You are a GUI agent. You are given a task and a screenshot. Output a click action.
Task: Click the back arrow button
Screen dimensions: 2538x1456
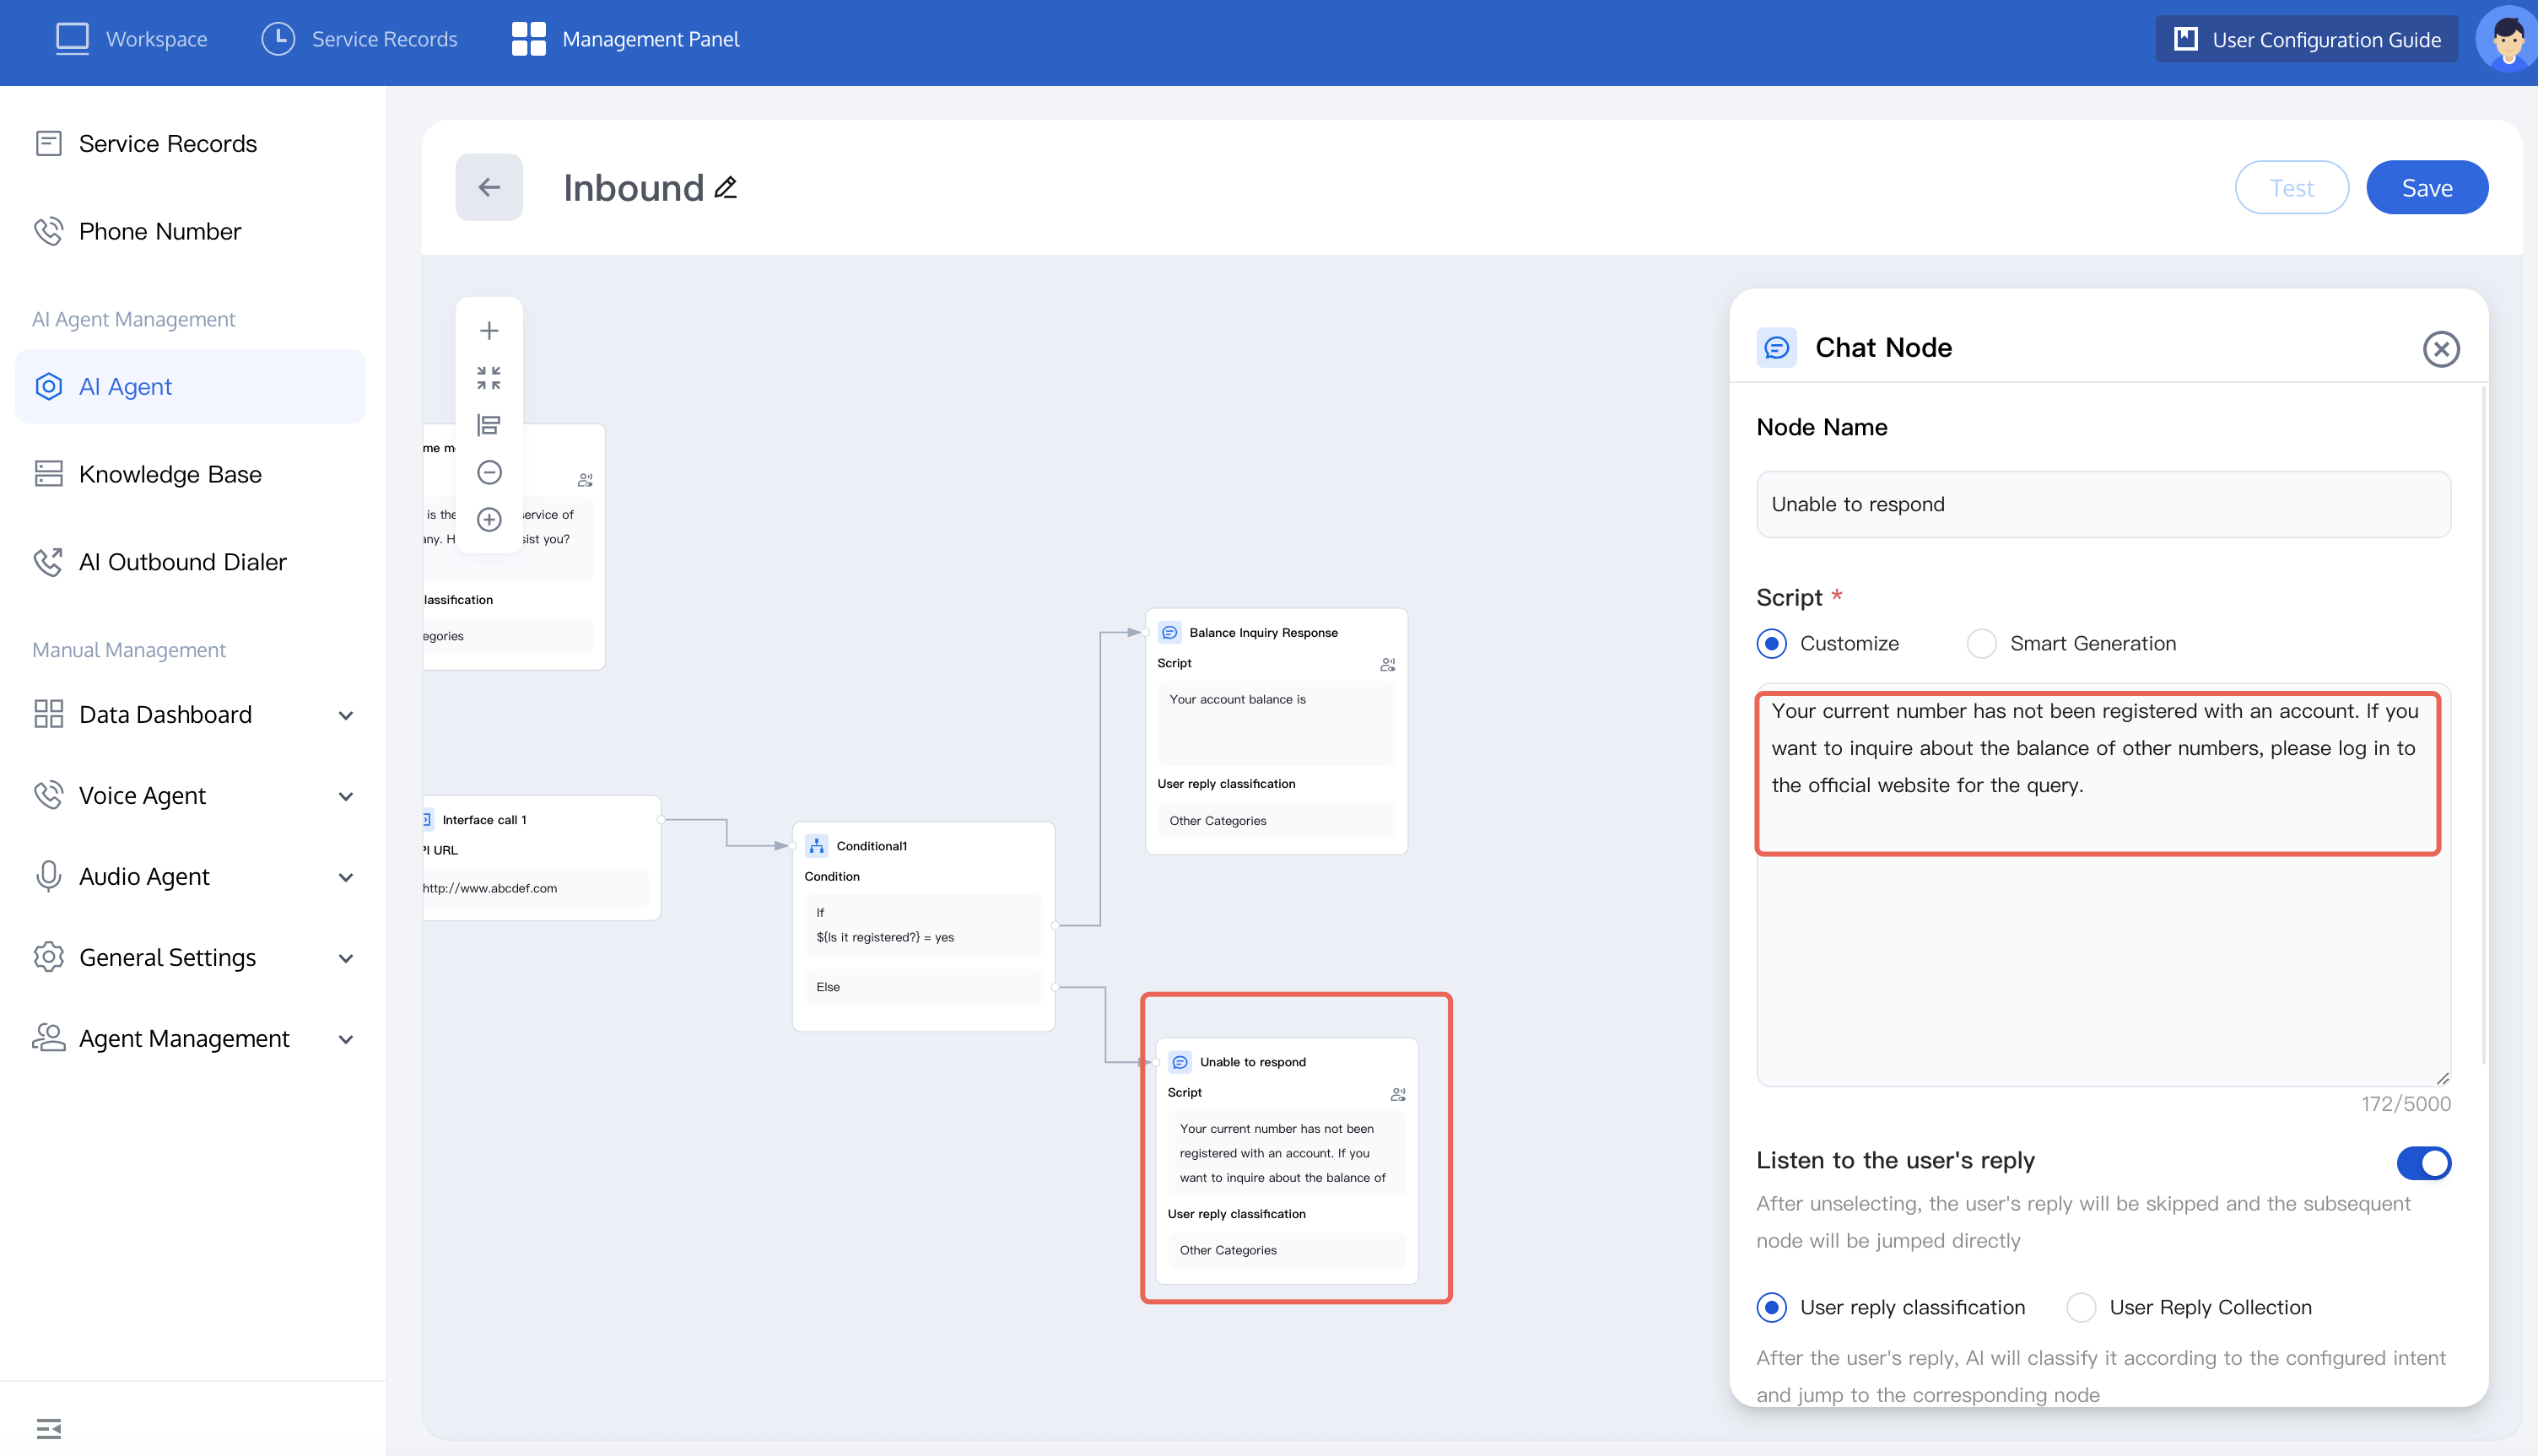(489, 187)
